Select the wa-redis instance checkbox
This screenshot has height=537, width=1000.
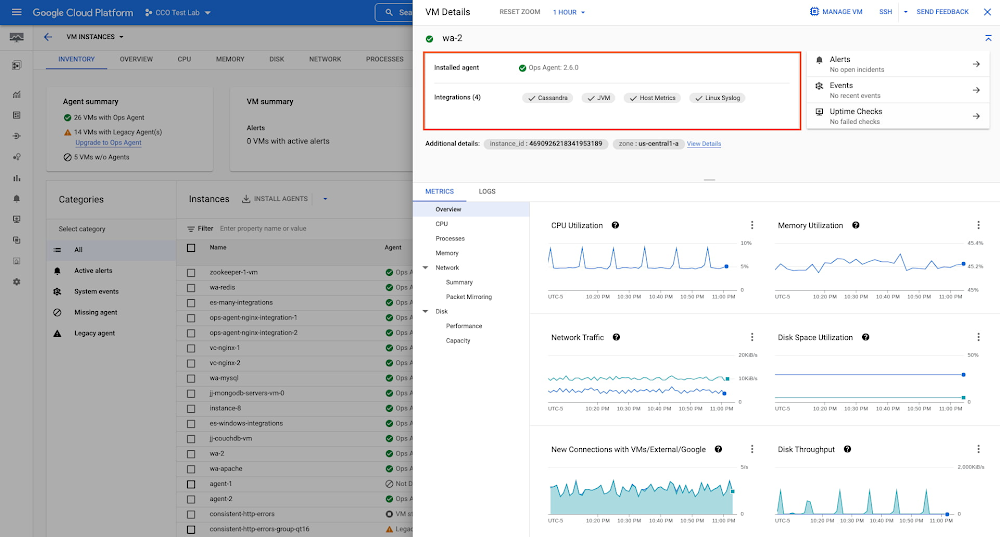192,287
